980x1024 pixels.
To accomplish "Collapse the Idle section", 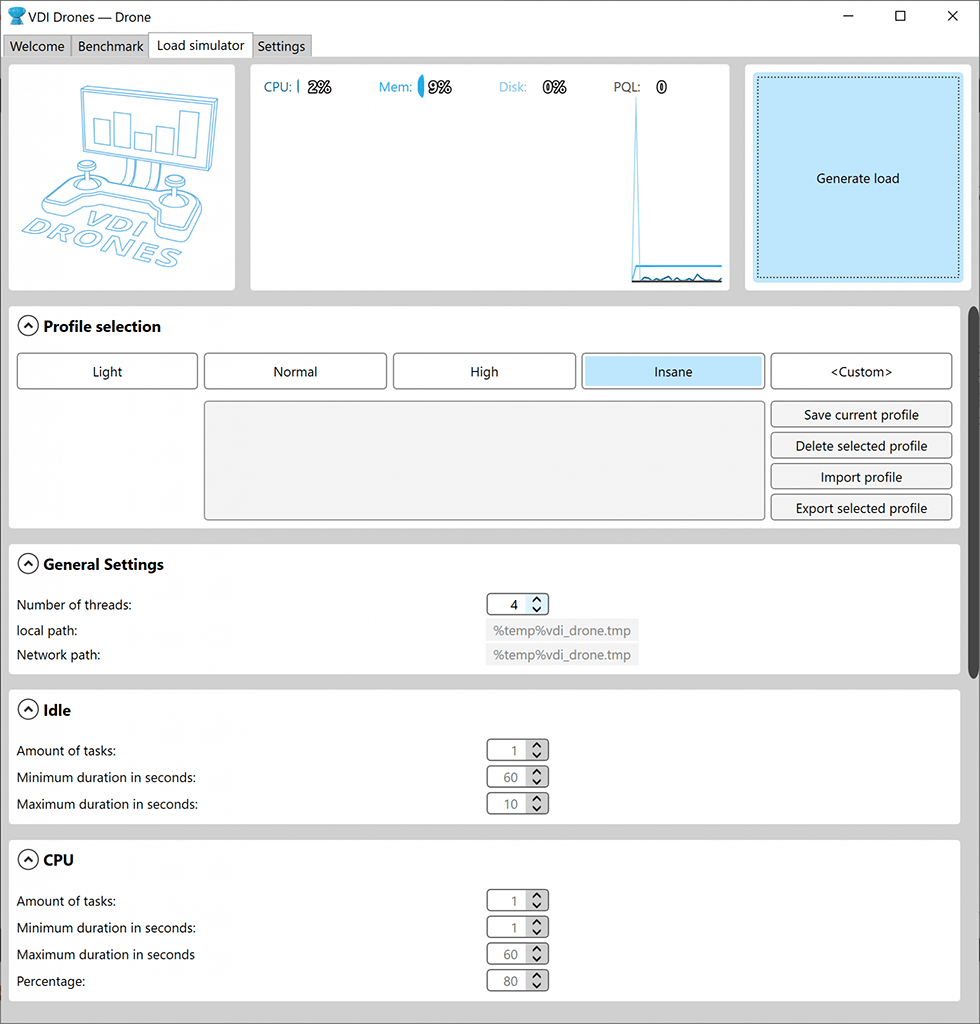I will pos(28,709).
